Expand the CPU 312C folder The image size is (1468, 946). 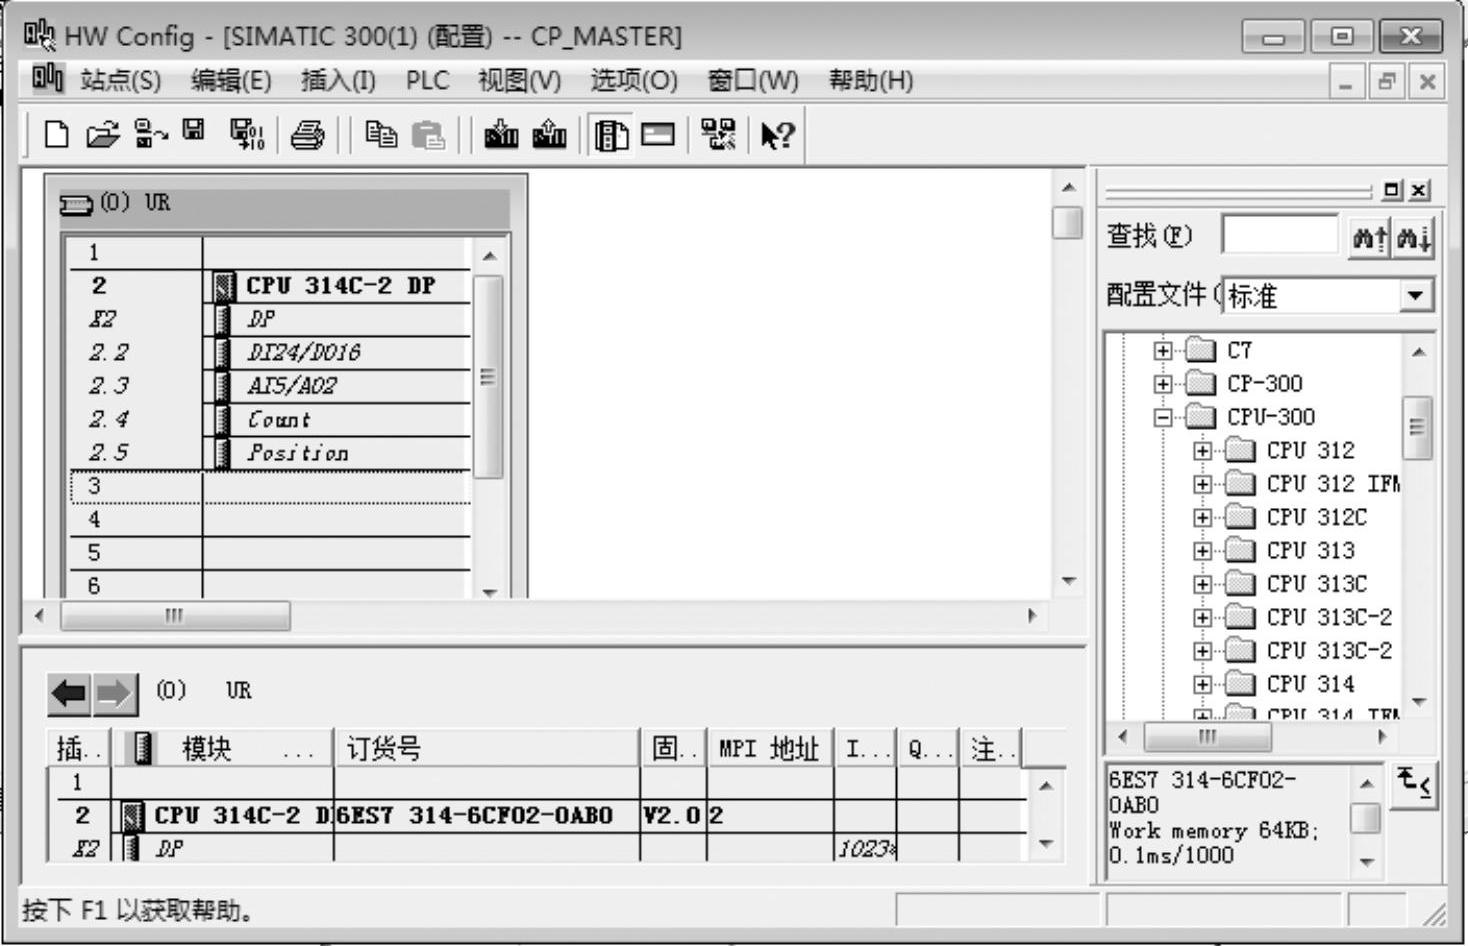[1202, 517]
